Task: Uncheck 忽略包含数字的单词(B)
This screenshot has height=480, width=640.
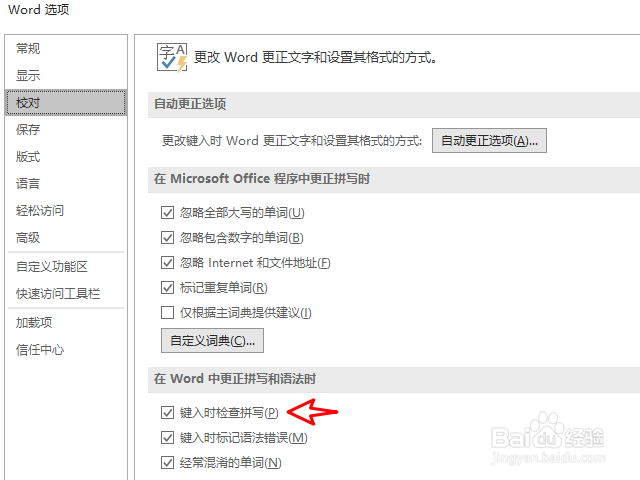Action: [x=167, y=238]
